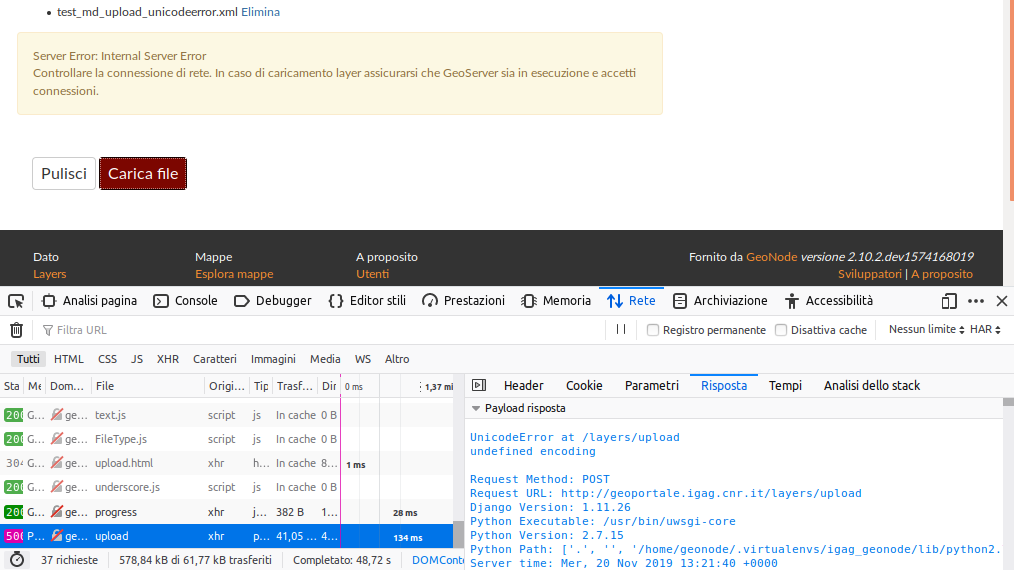The height and width of the screenshot is (570, 1014).
Task: Filter requests by CSS
Action: [x=107, y=359]
